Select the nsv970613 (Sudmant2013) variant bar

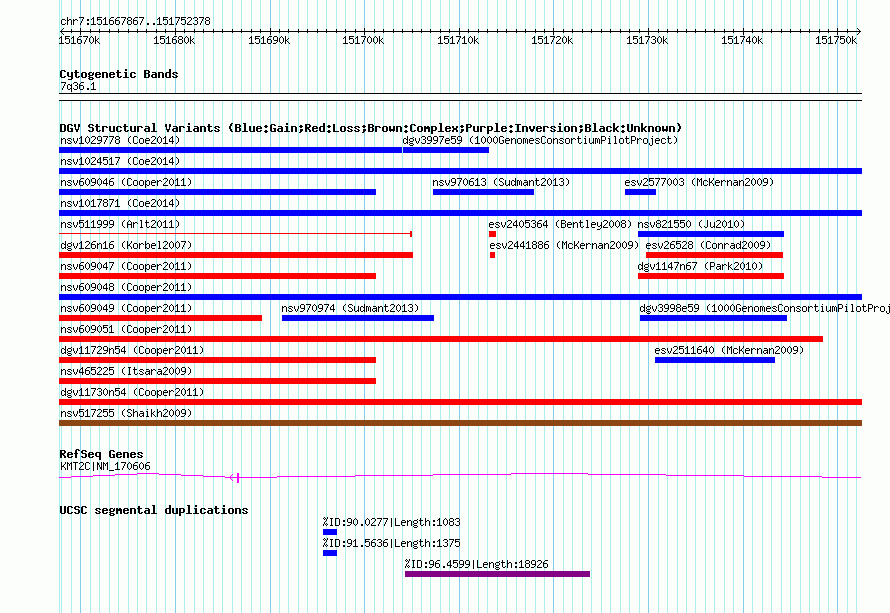point(483,192)
